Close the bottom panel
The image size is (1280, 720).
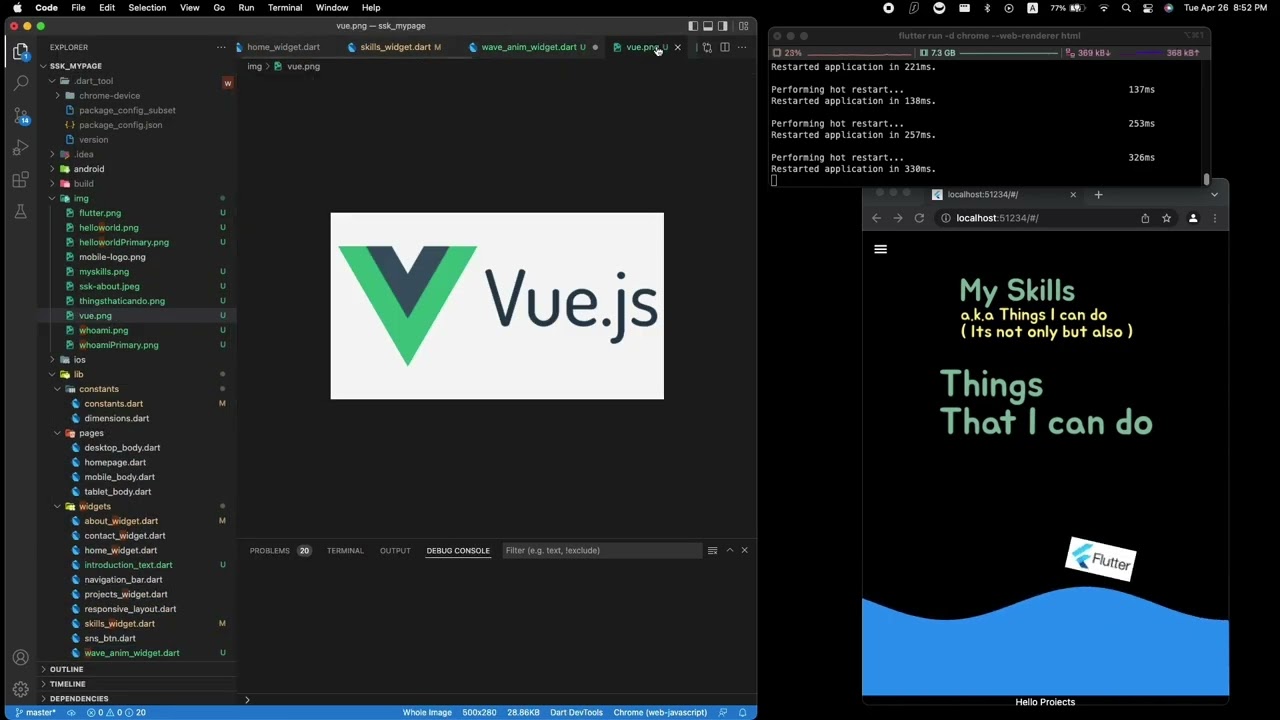point(744,550)
